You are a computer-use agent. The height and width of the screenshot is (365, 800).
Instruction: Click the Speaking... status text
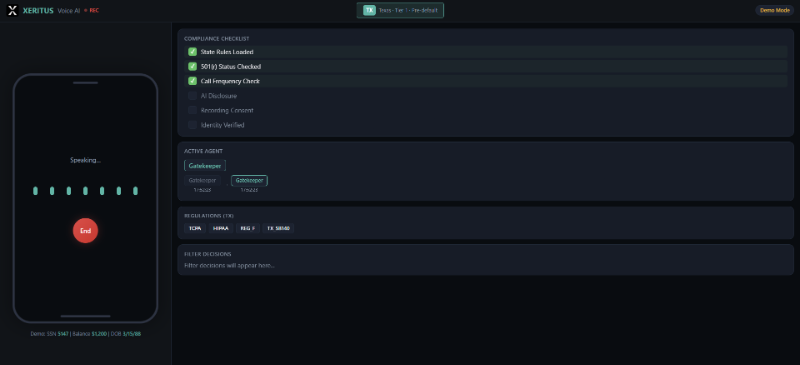point(85,160)
